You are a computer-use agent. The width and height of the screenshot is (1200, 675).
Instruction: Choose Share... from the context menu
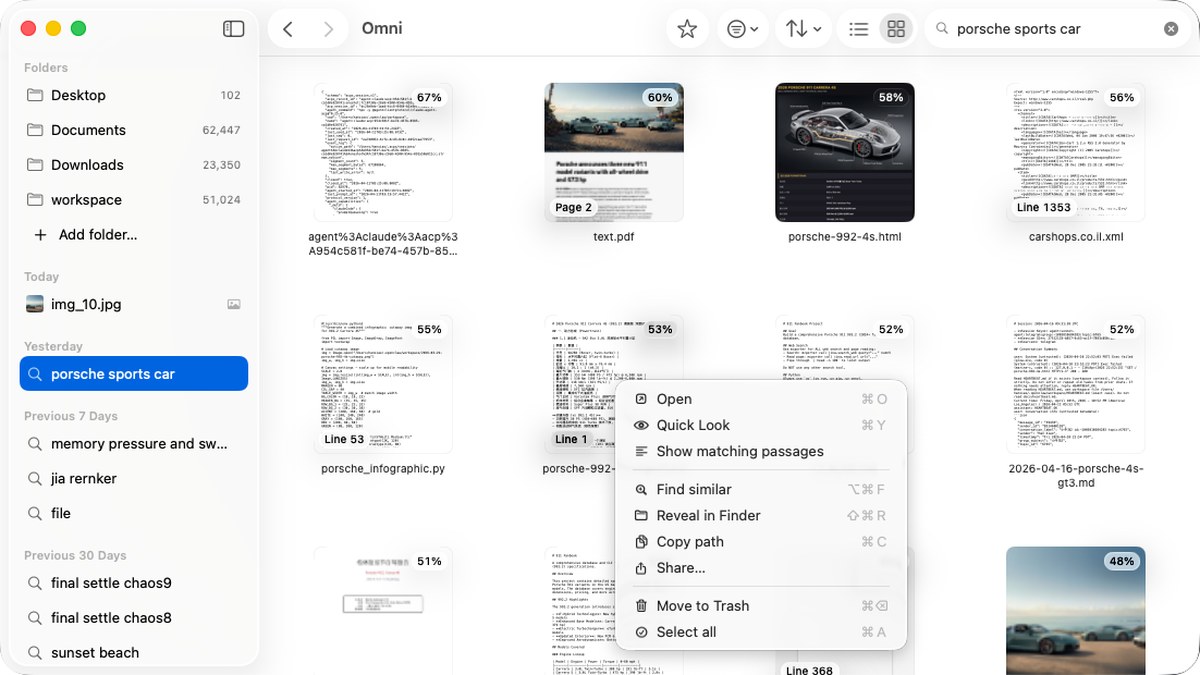(x=760, y=567)
